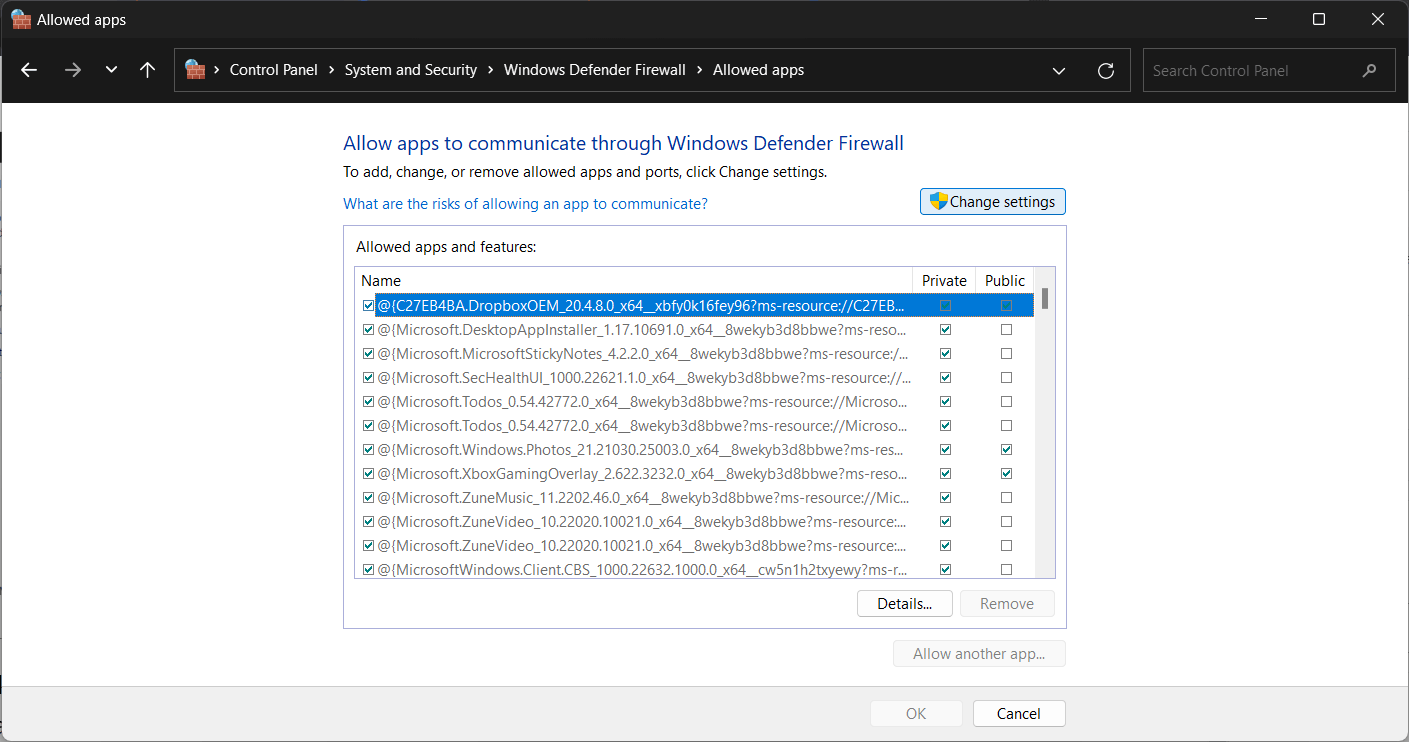The image size is (1409, 742).
Task: Open risks of allowing an app link
Action: click(525, 204)
